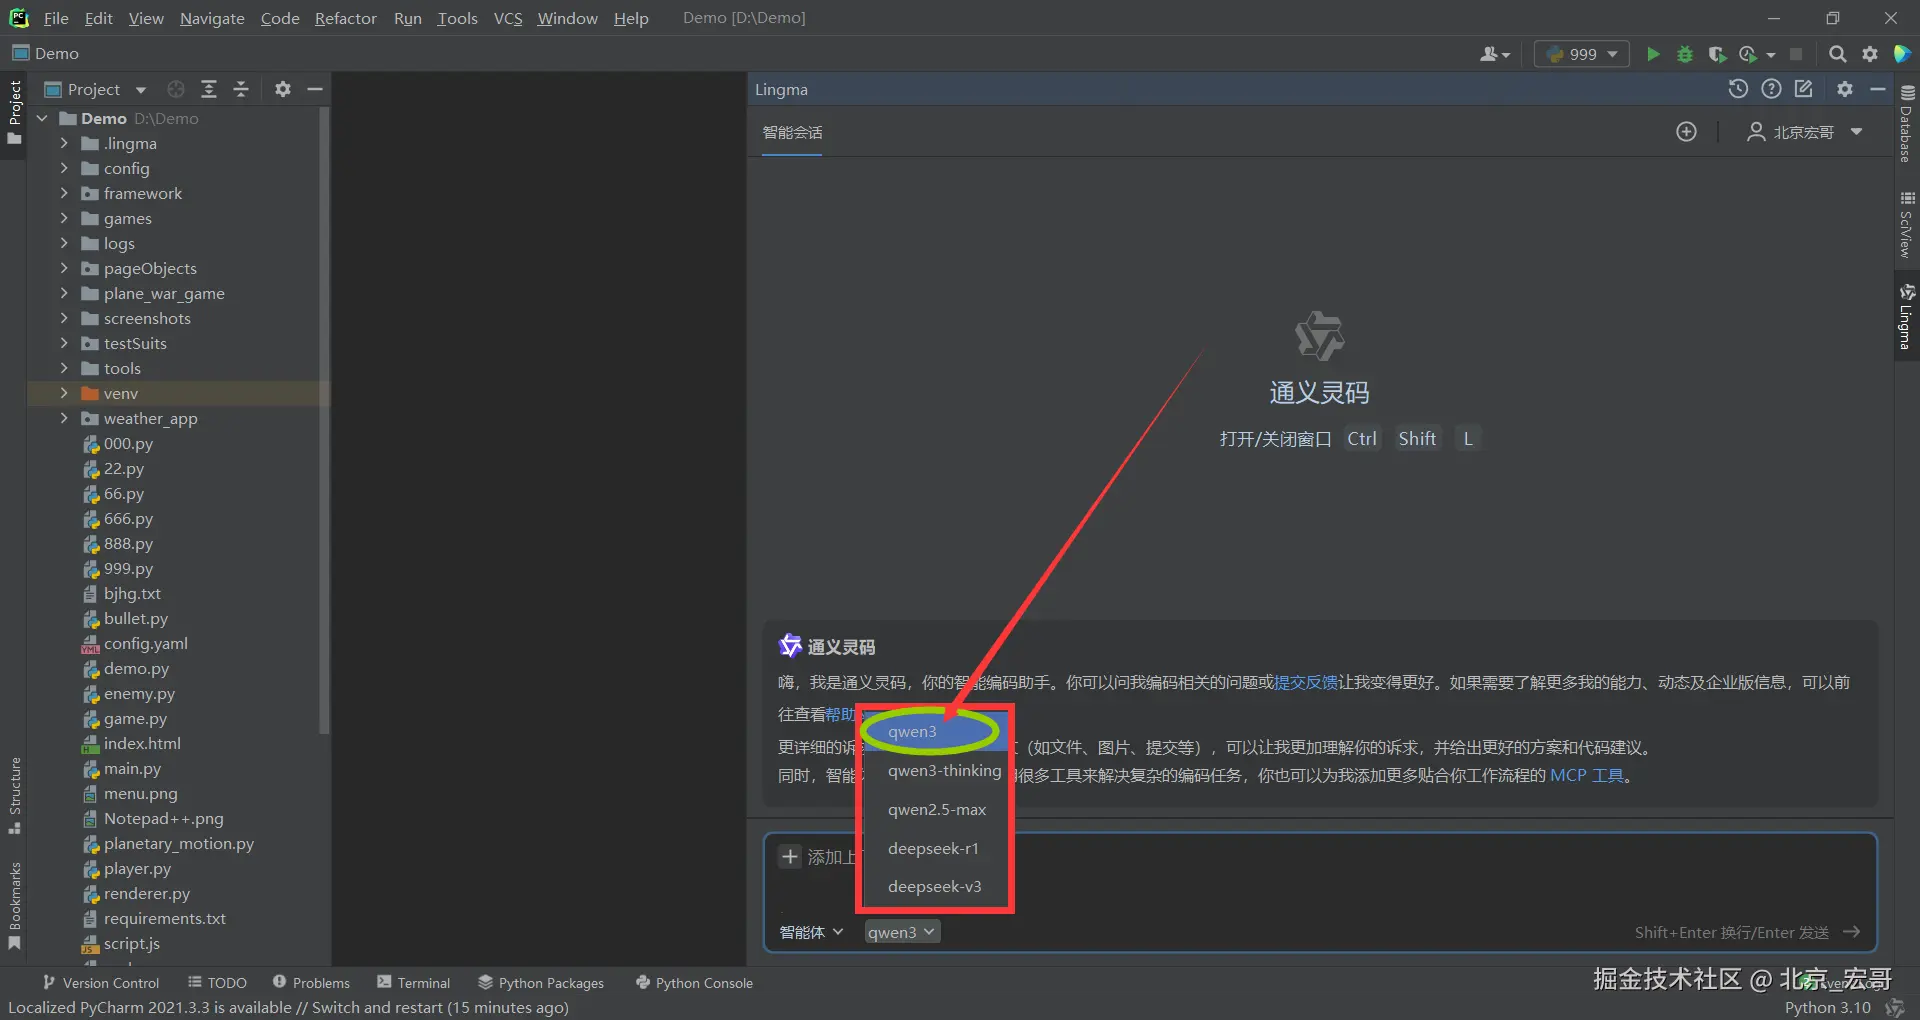Open the Navigate menu
The image size is (1920, 1020).
[x=212, y=18]
